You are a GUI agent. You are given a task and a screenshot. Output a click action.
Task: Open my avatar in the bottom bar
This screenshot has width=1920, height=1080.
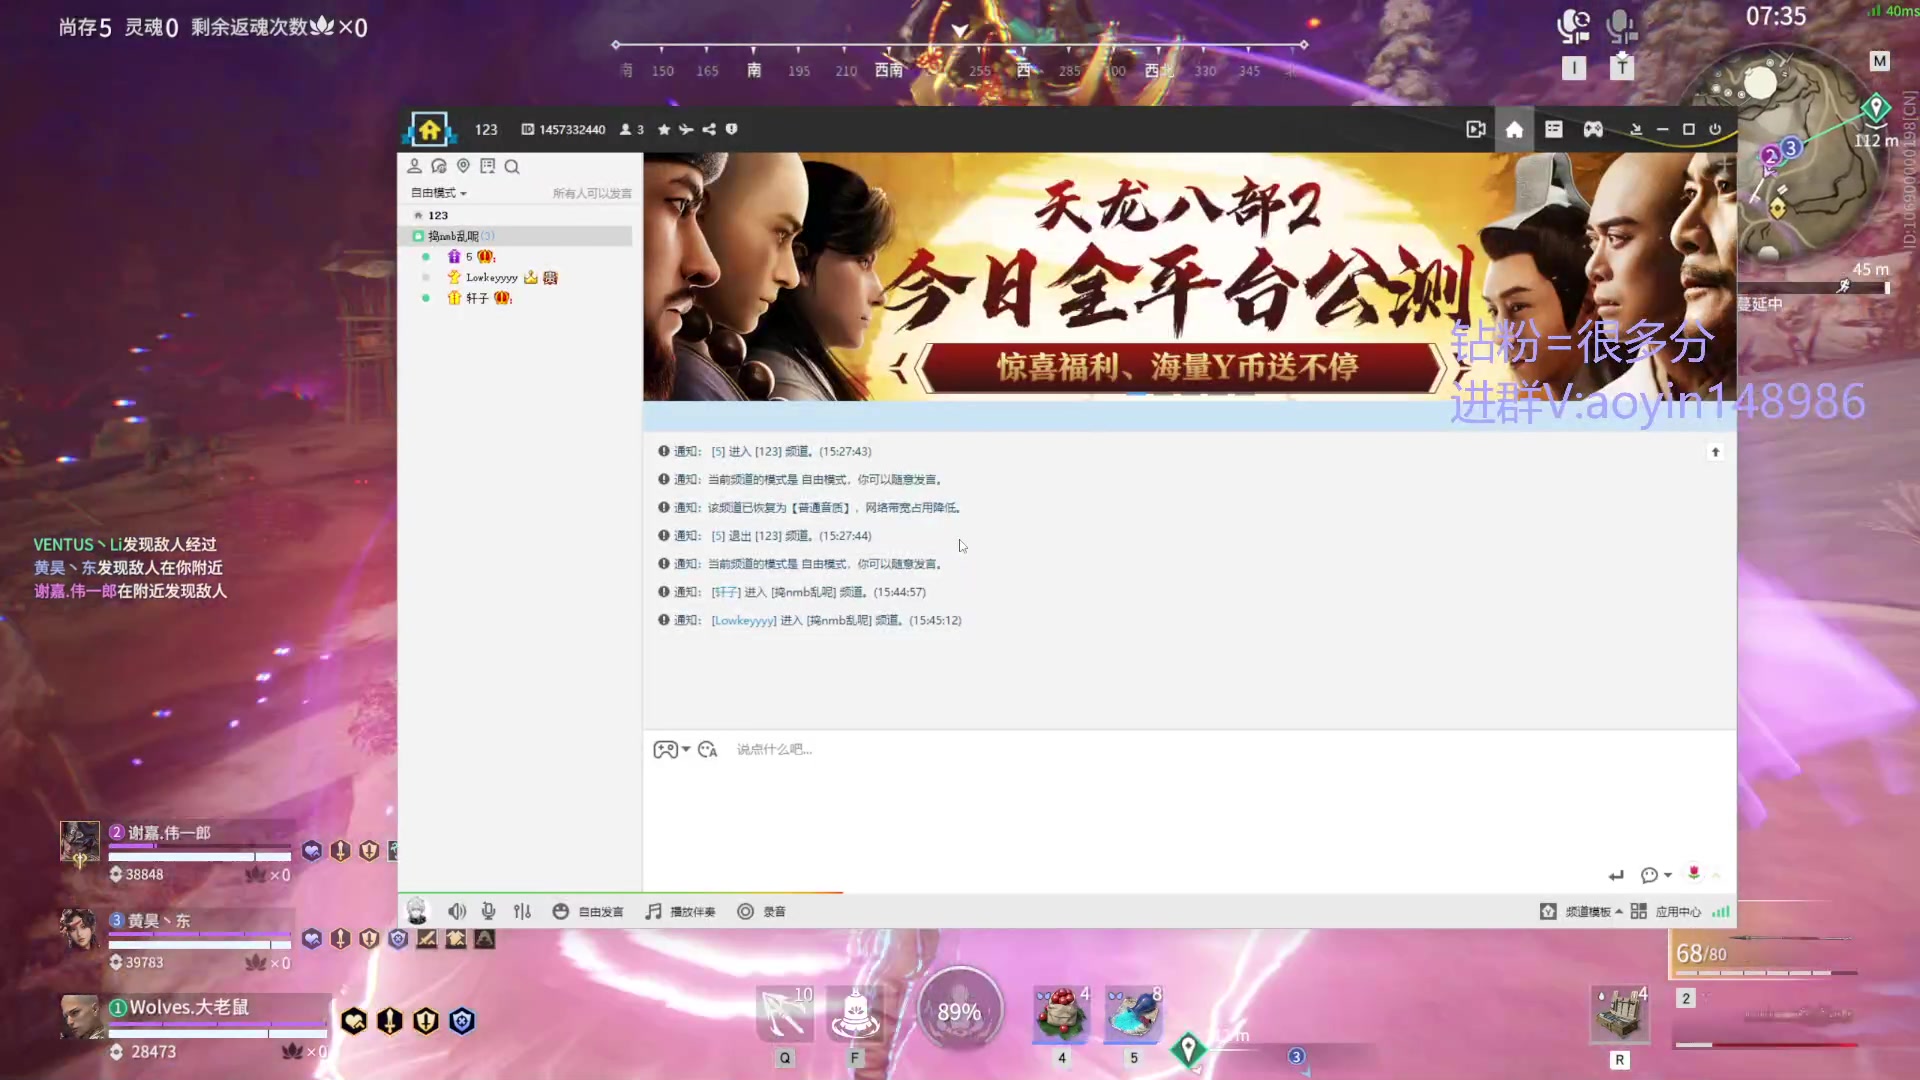(x=417, y=911)
